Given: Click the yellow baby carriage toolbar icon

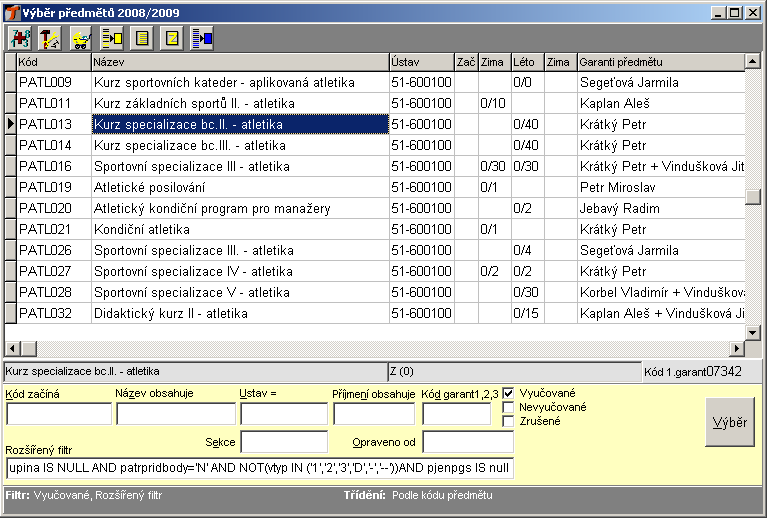Looking at the screenshot, I should pyautogui.click(x=81, y=38).
